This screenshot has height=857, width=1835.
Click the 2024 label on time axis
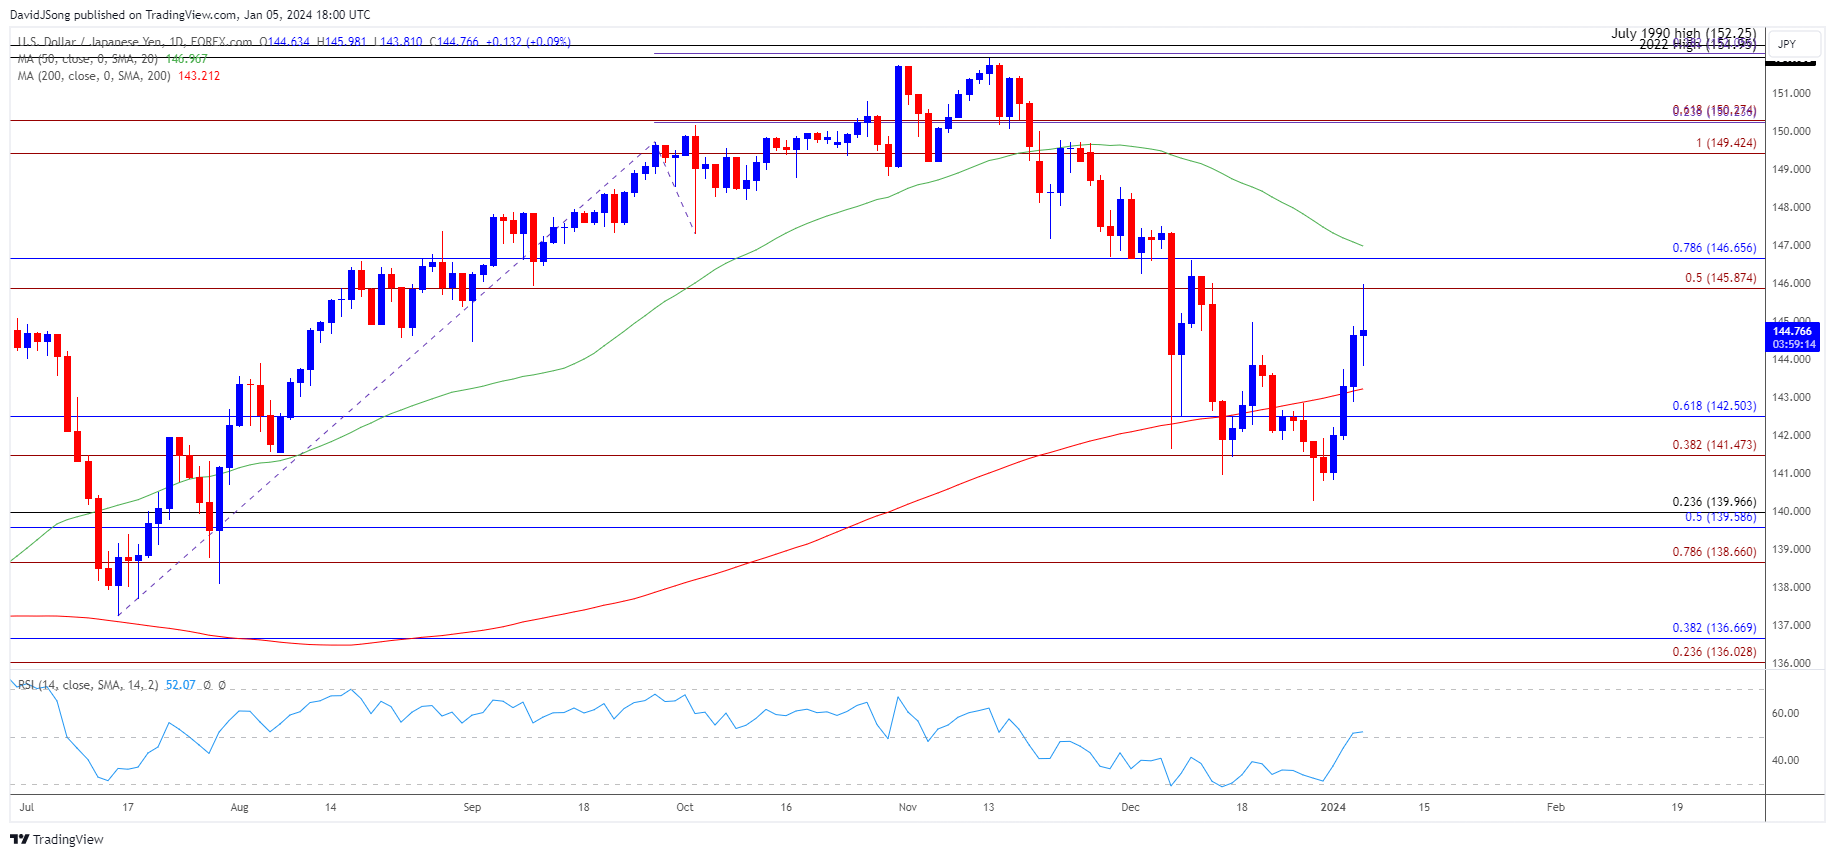(x=1333, y=807)
